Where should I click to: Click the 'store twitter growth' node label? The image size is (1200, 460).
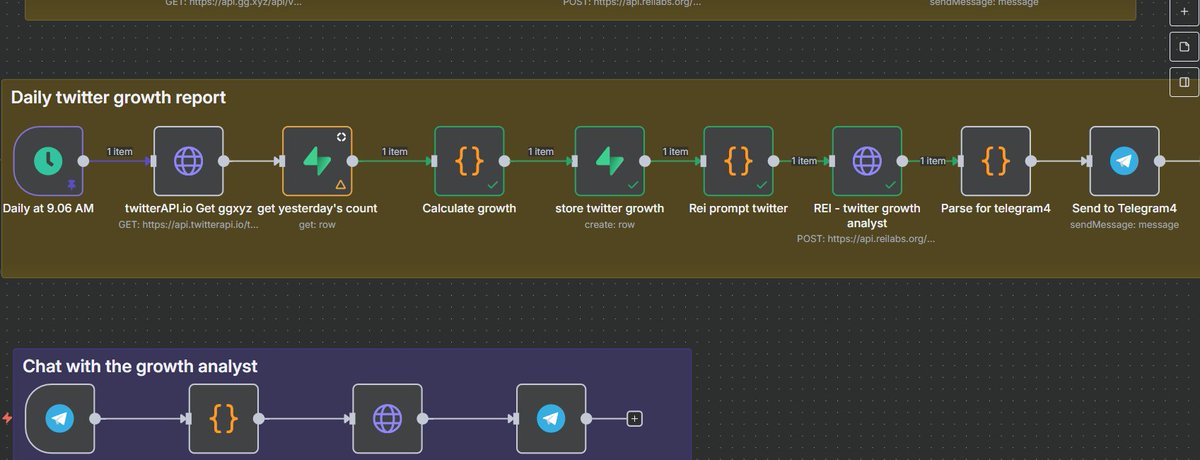click(x=610, y=209)
